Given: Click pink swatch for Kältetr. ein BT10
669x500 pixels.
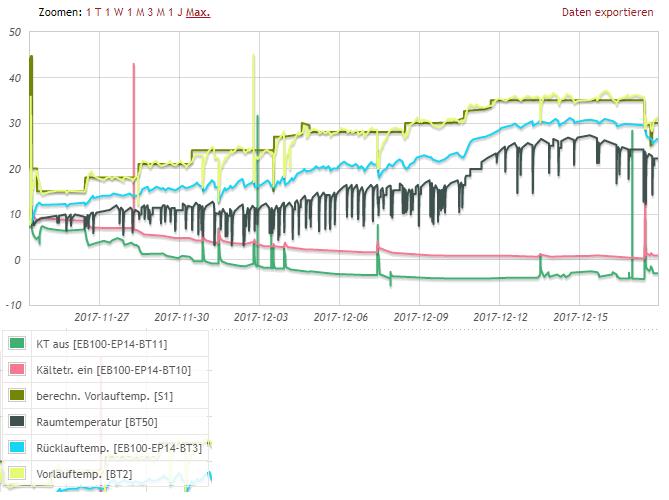Looking at the screenshot, I should (x=17, y=369).
